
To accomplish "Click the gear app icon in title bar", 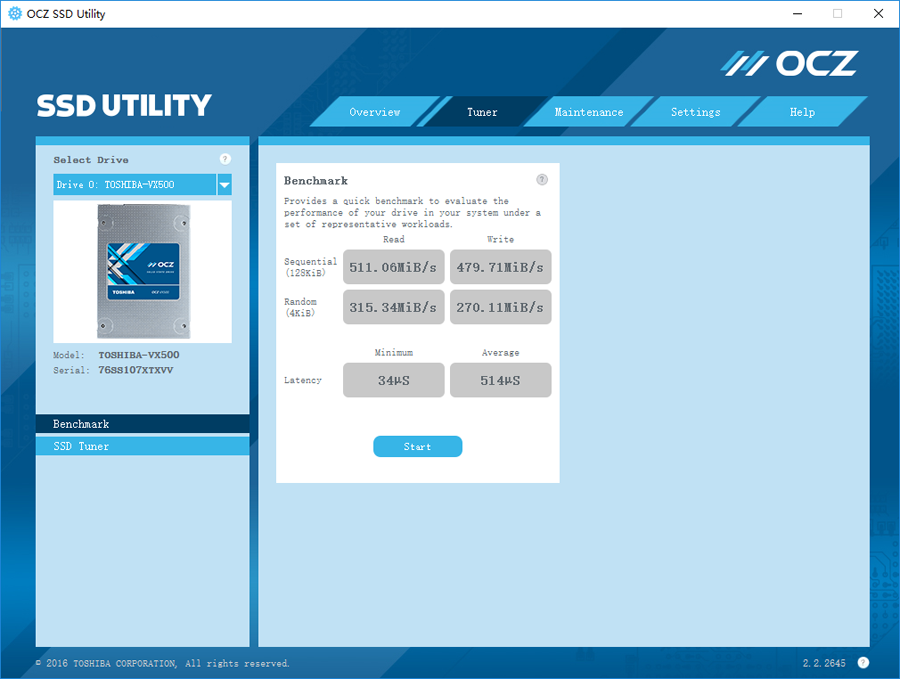I will pos(15,14).
